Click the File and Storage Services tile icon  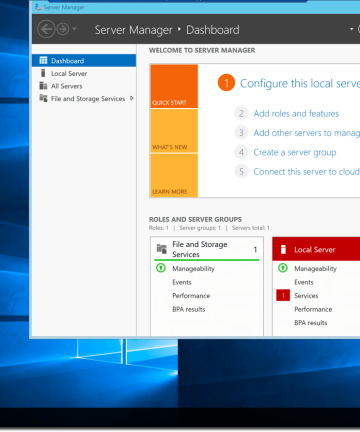coord(162,249)
